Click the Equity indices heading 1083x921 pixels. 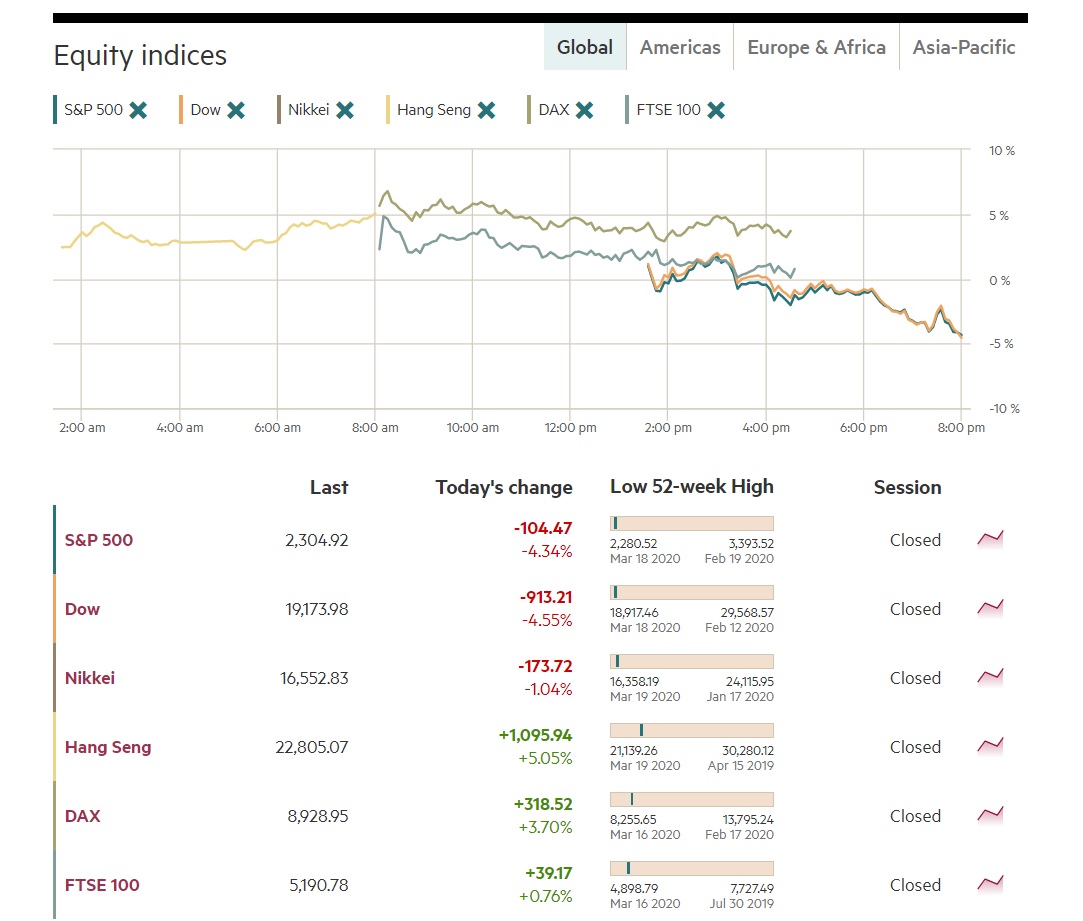pyautogui.click(x=140, y=55)
